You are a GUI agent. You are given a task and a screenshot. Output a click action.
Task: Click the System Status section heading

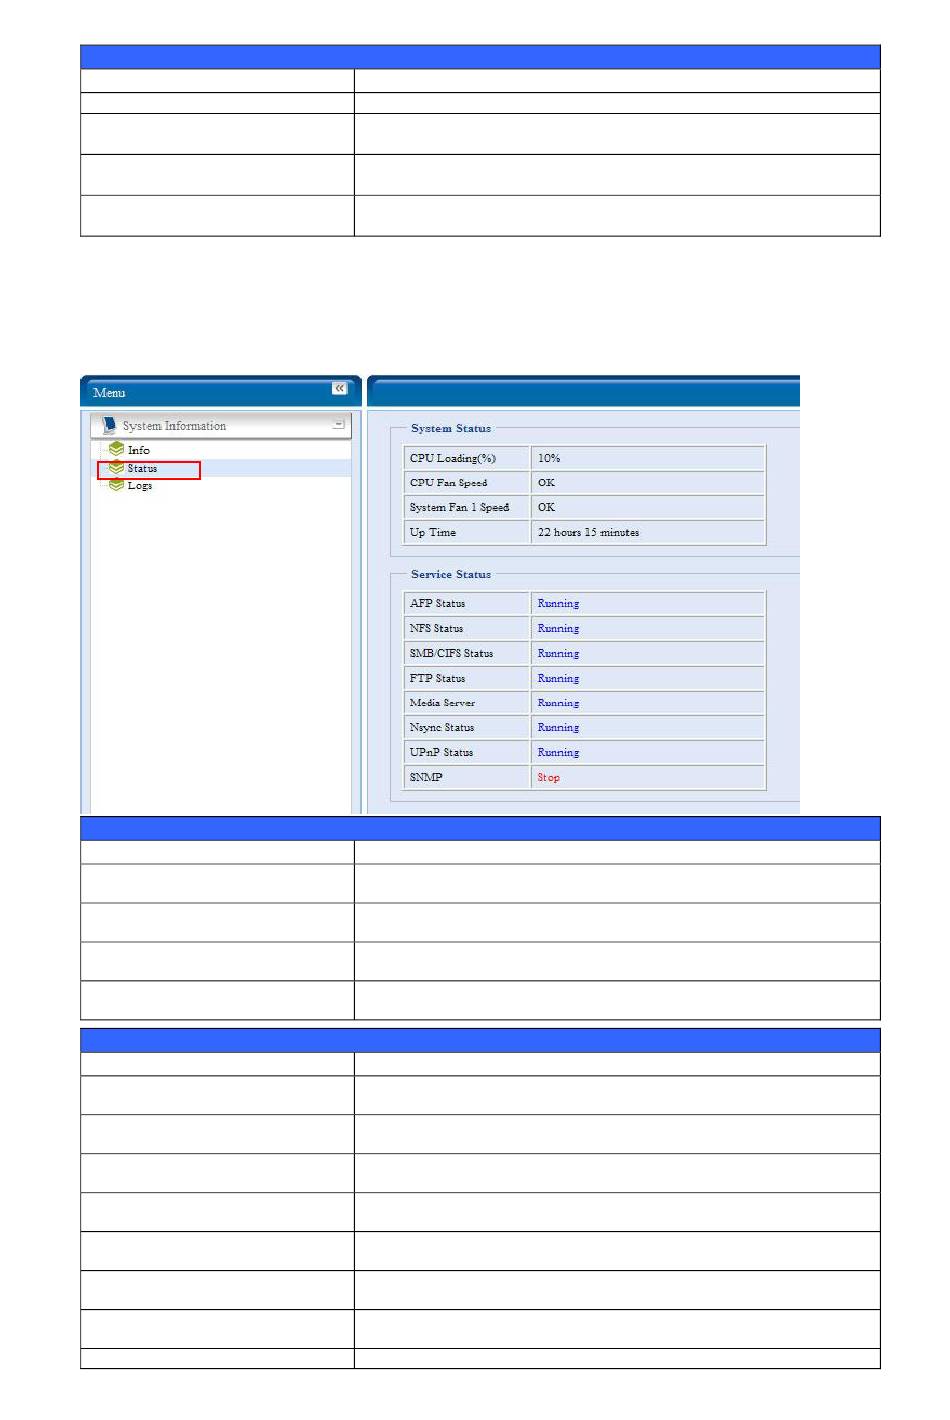click(x=451, y=428)
